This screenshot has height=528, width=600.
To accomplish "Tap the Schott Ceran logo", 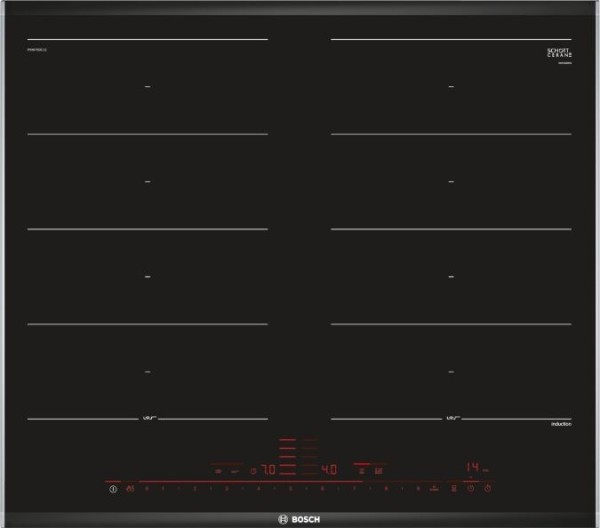I will click(x=558, y=53).
